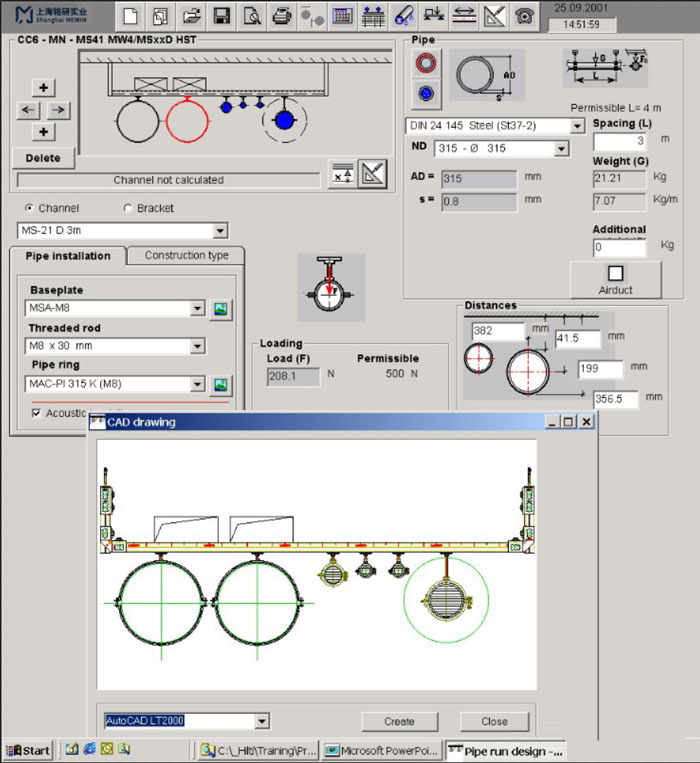Click the Save floppy disk toolbar icon
This screenshot has height=763, width=700.
(221, 16)
